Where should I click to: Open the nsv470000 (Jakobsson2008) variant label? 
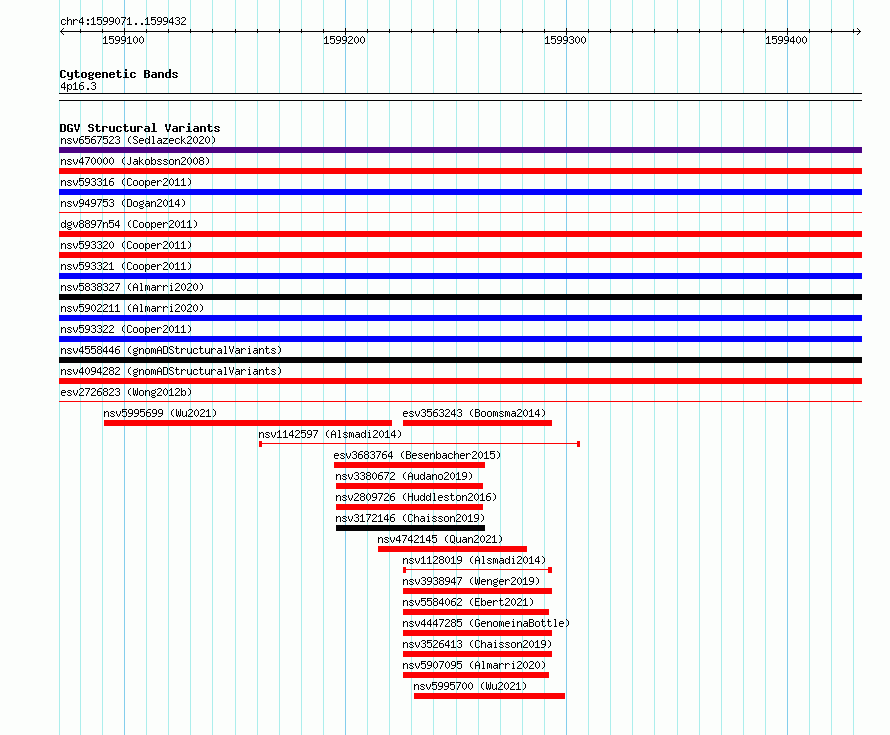click(x=135, y=161)
